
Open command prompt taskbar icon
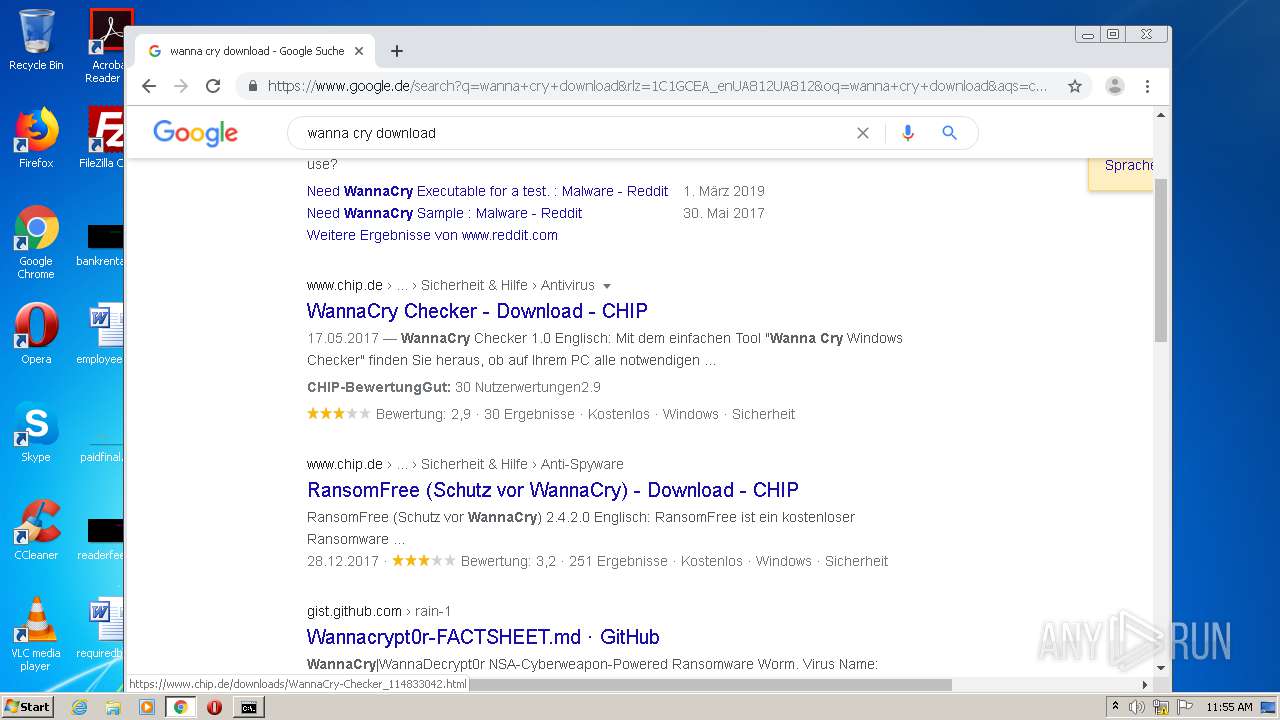tap(248, 707)
